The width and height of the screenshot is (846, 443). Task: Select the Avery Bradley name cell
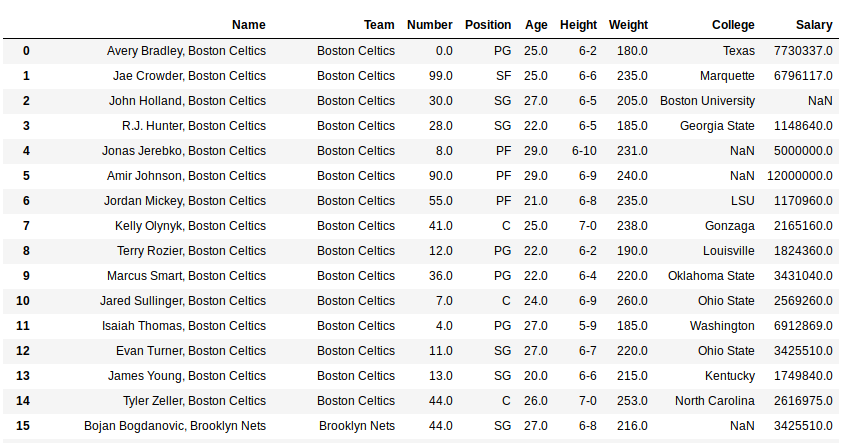click(186, 51)
